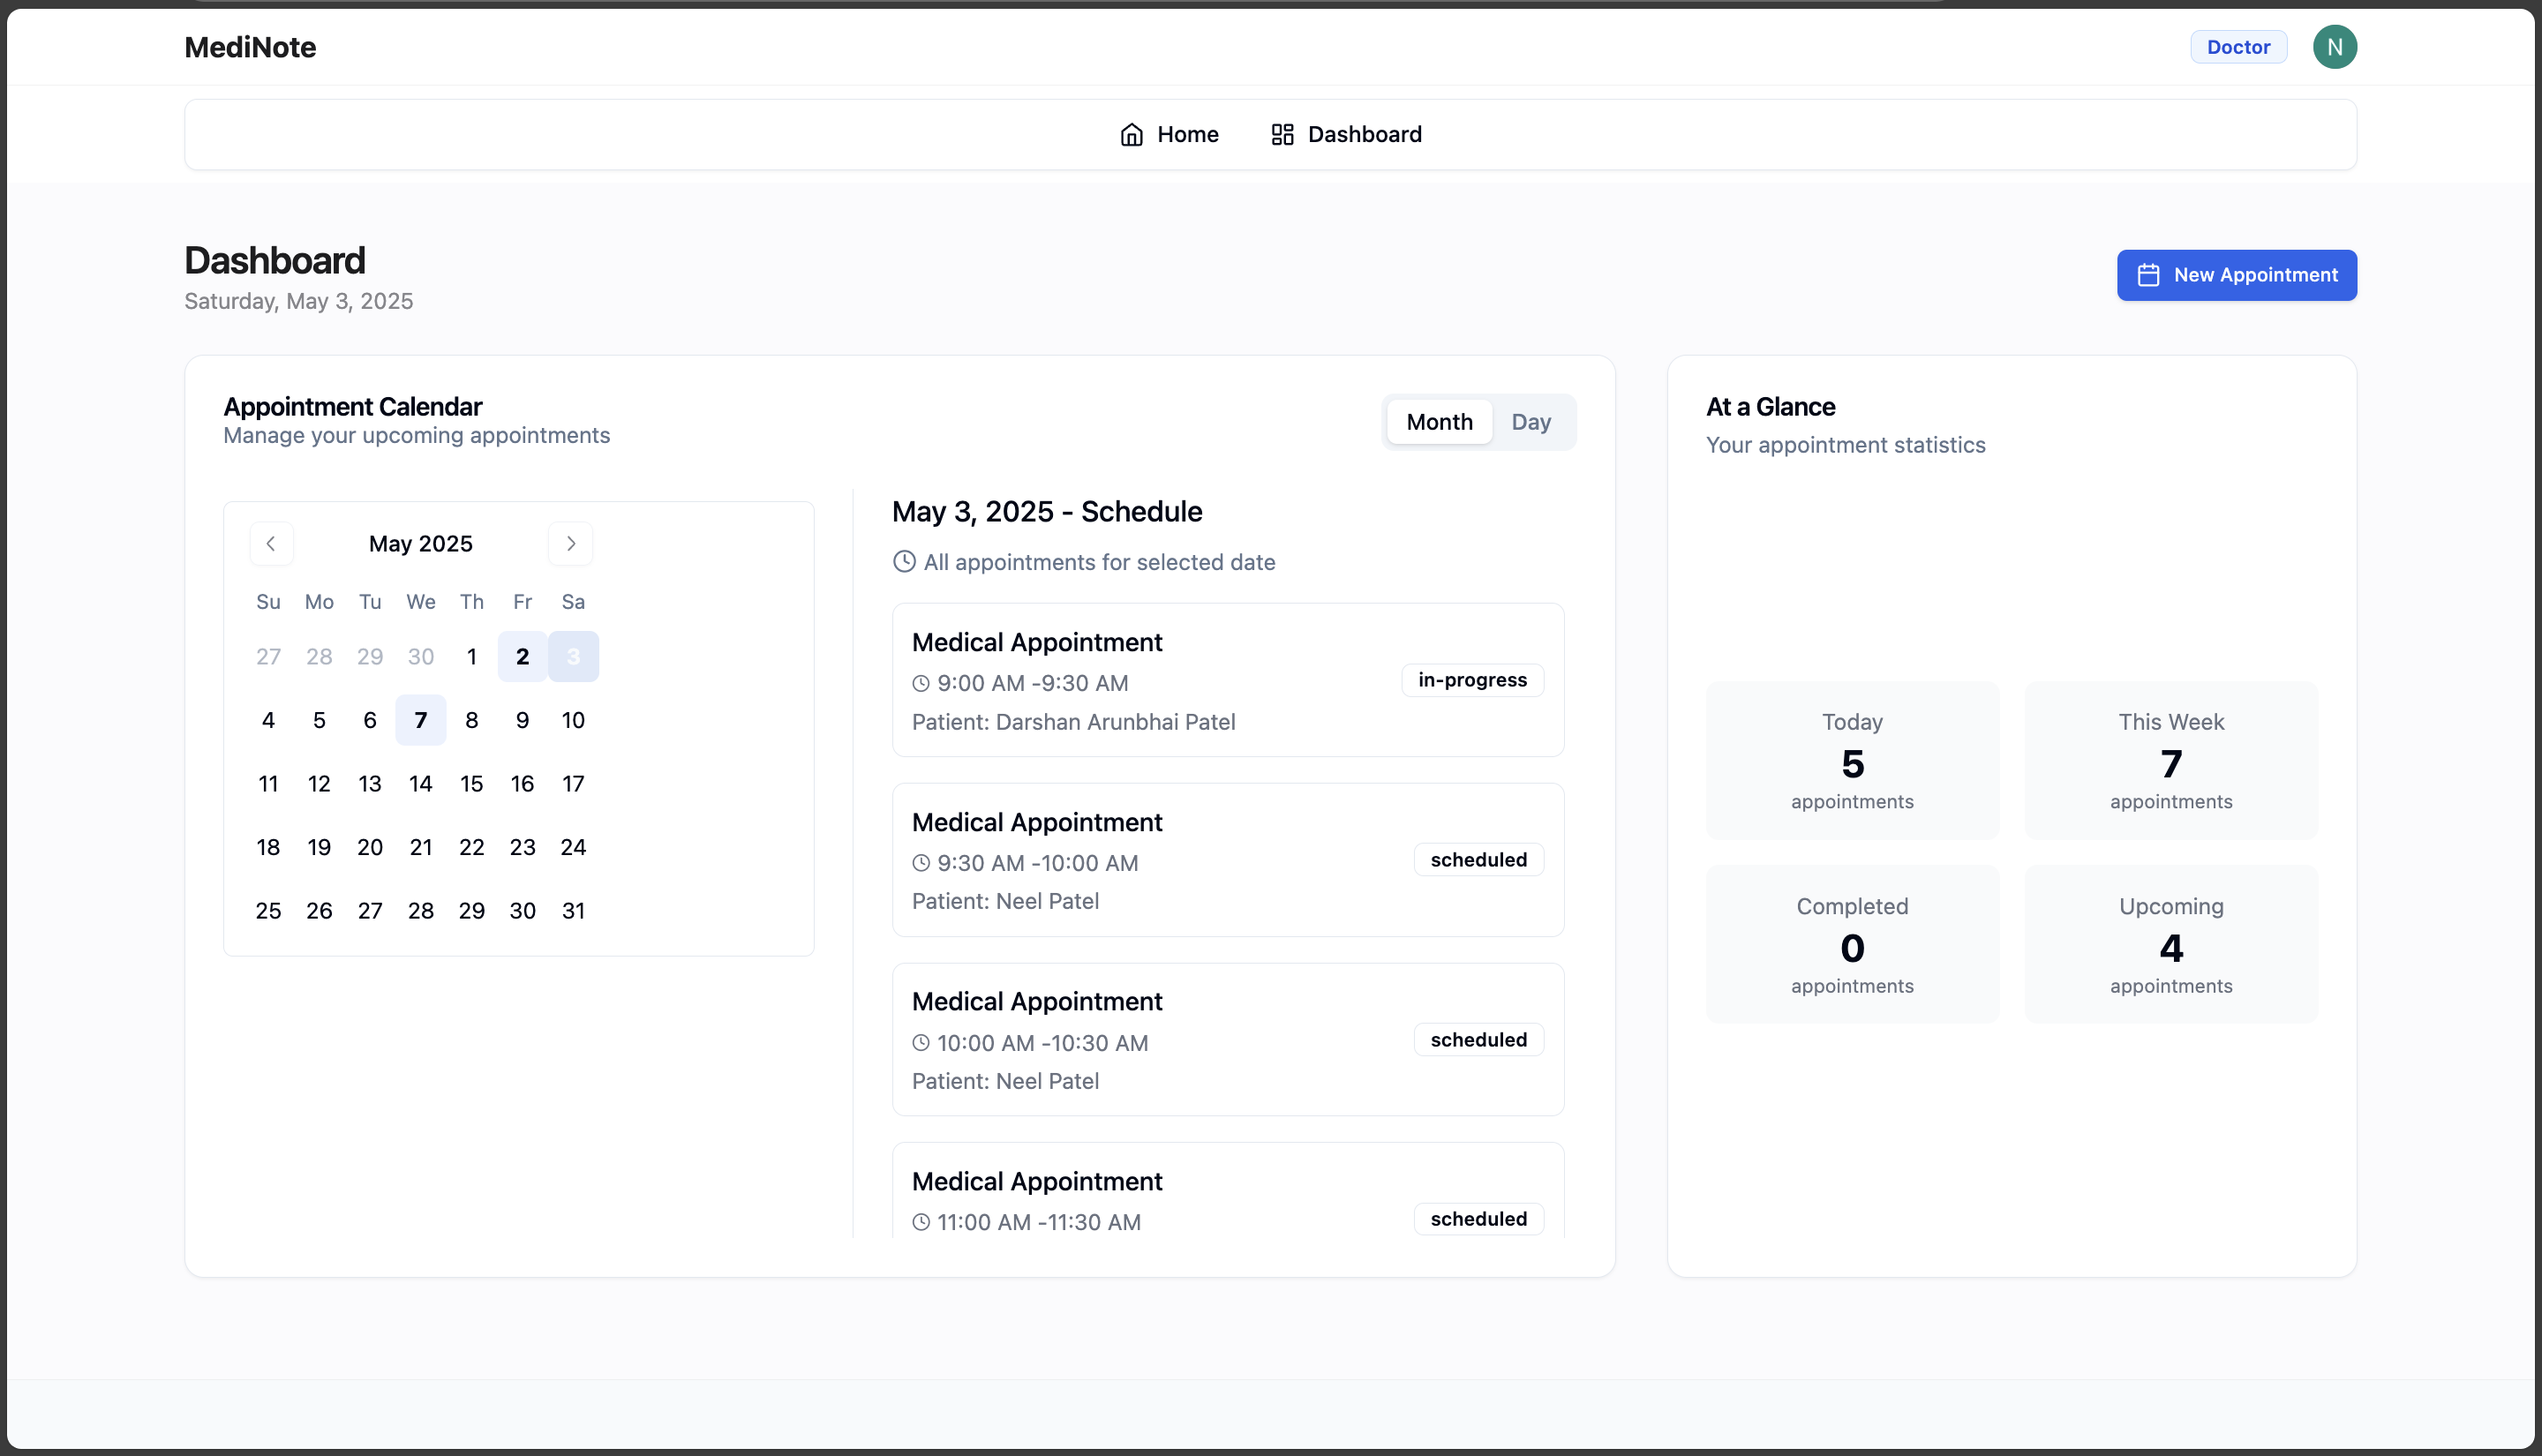Go to previous month in calendar
This screenshot has height=1456, width=2542.
[271, 544]
